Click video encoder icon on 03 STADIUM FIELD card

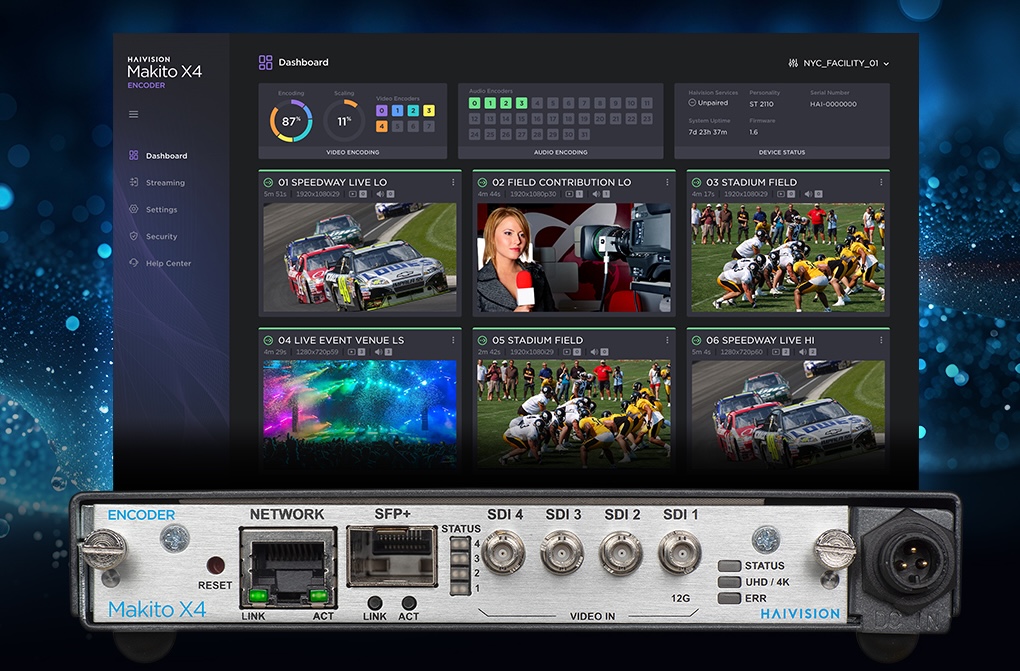tap(781, 194)
